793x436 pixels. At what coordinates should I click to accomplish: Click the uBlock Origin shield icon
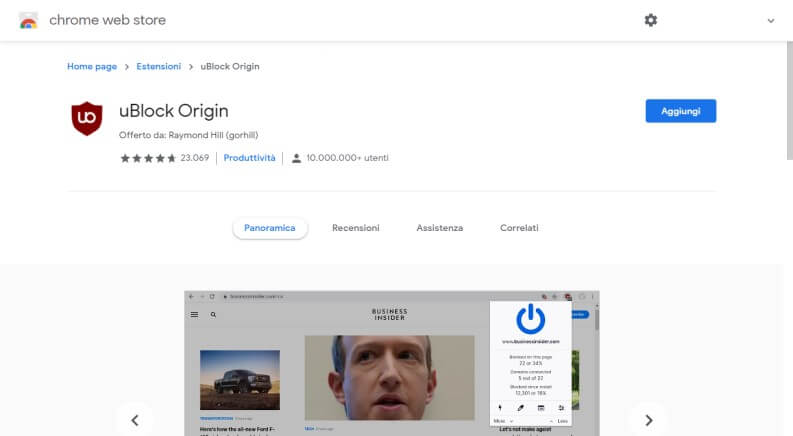(87, 118)
